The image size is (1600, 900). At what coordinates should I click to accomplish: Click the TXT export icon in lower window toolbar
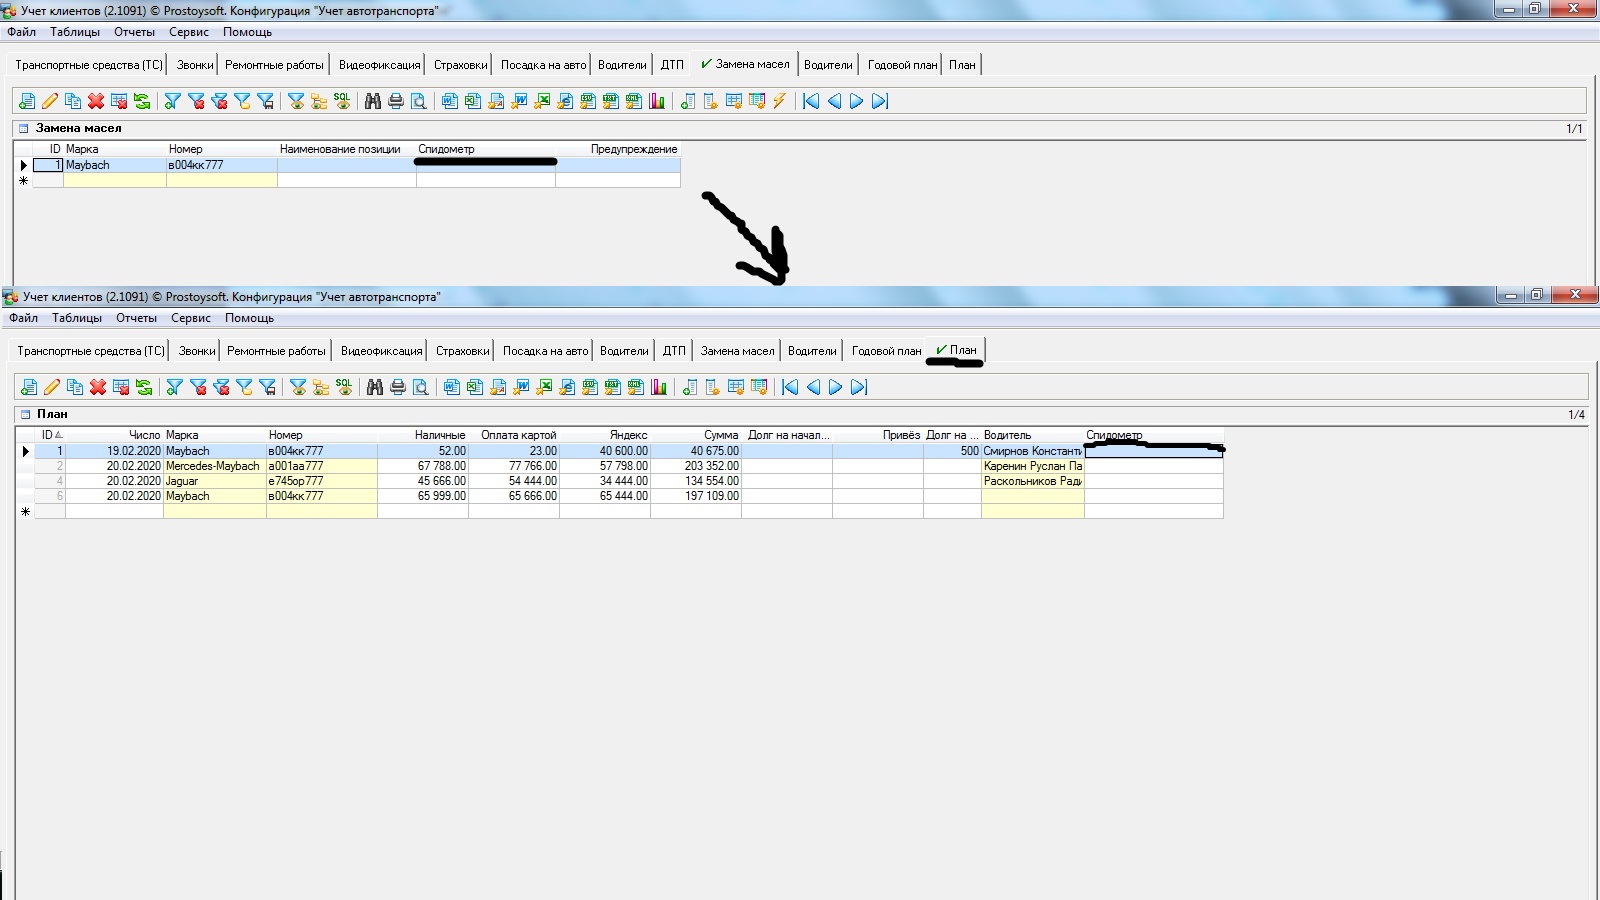point(613,387)
